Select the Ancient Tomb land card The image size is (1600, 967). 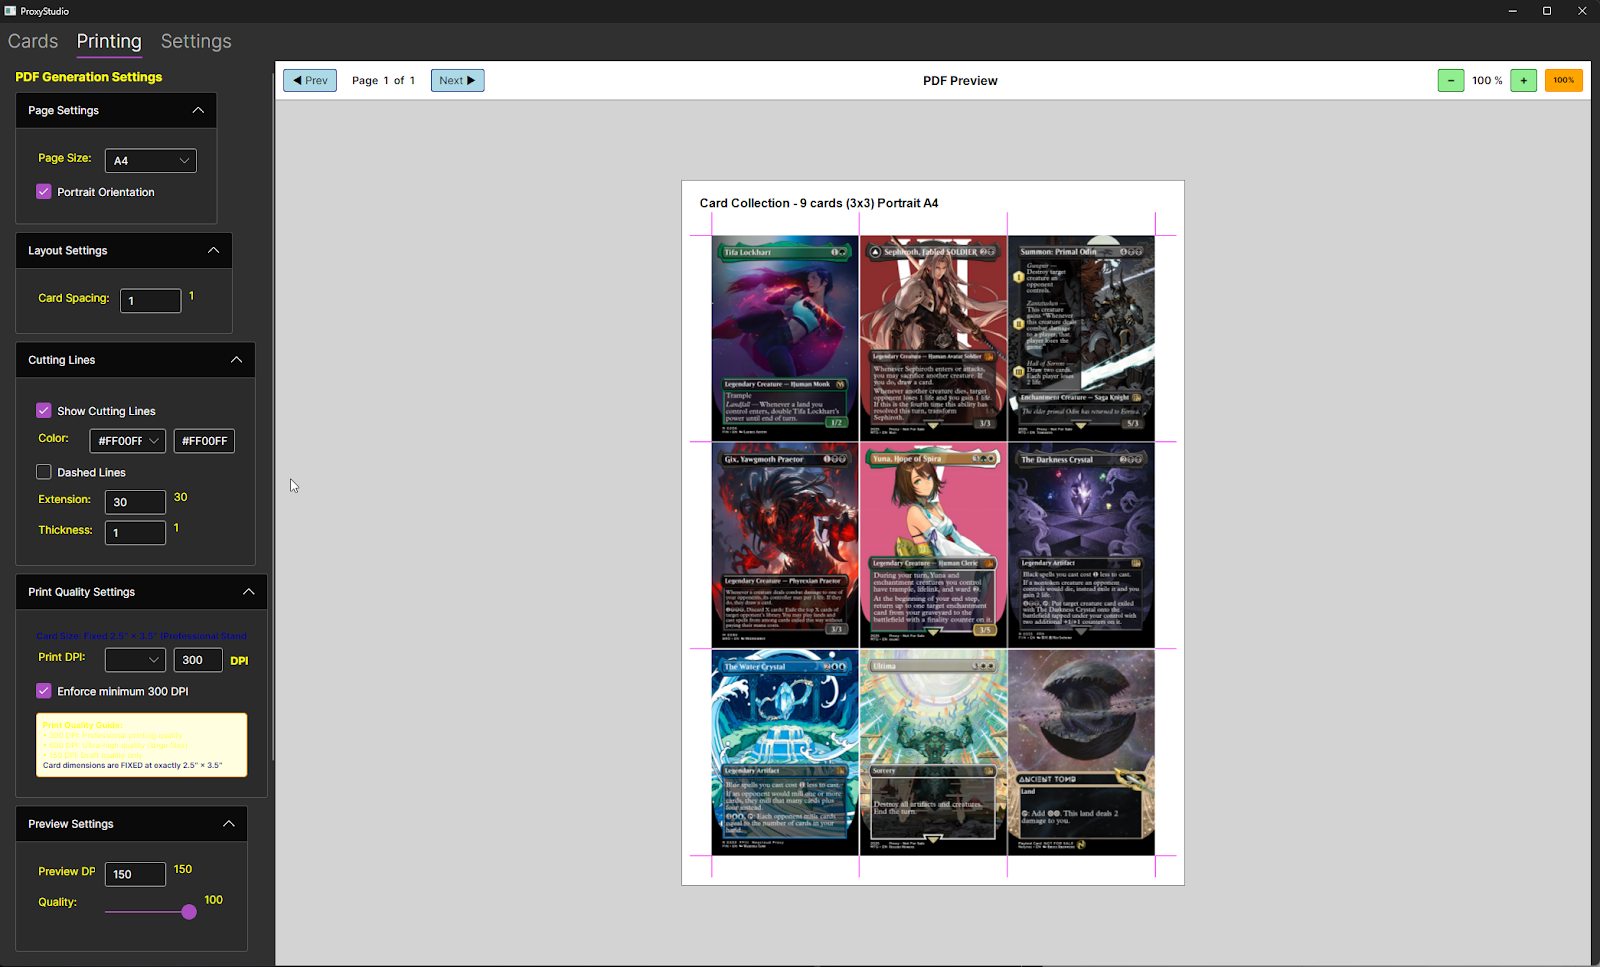coord(1081,752)
